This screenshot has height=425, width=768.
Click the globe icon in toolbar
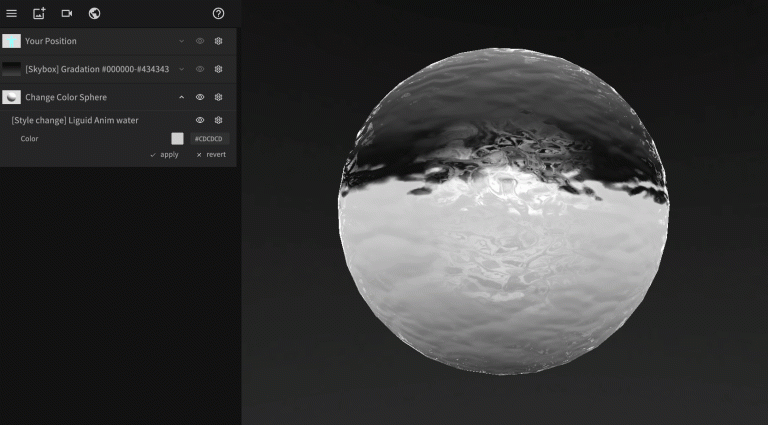coord(94,14)
